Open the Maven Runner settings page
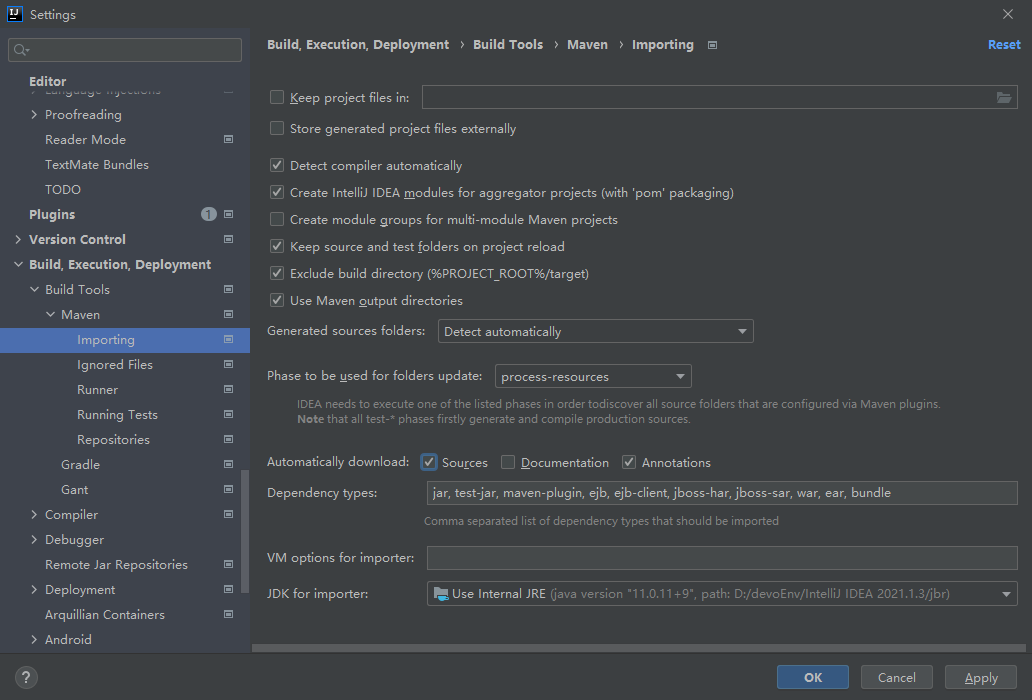Screen dimensions: 1032x700 tap(97, 389)
